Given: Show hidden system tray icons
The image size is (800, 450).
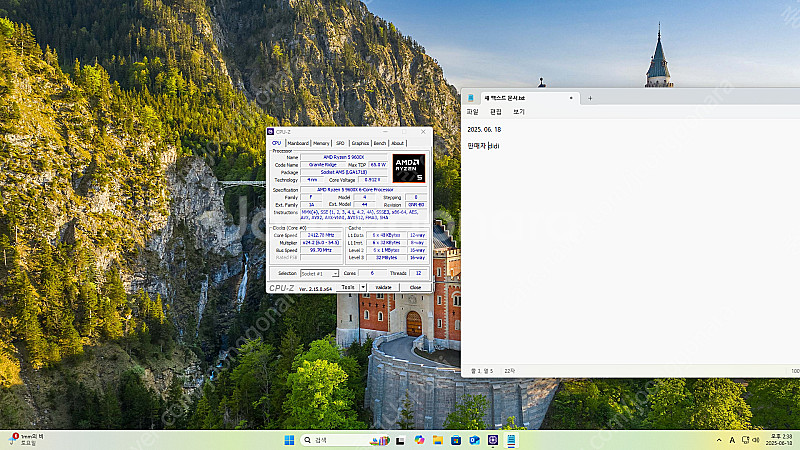Looking at the screenshot, I should click(719, 440).
